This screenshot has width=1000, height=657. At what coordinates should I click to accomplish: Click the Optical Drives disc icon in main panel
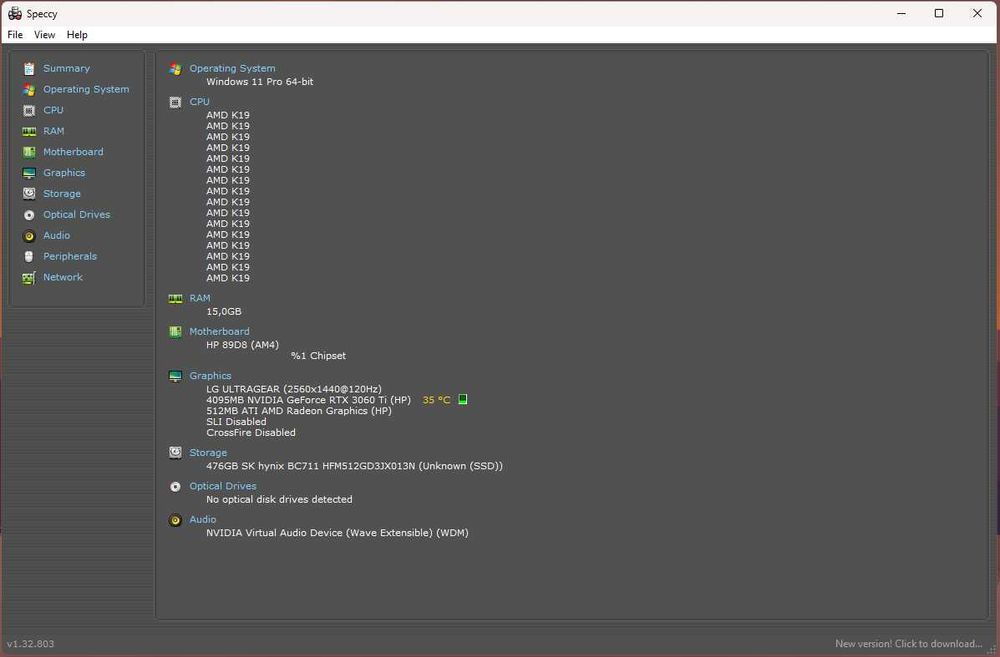(x=175, y=487)
